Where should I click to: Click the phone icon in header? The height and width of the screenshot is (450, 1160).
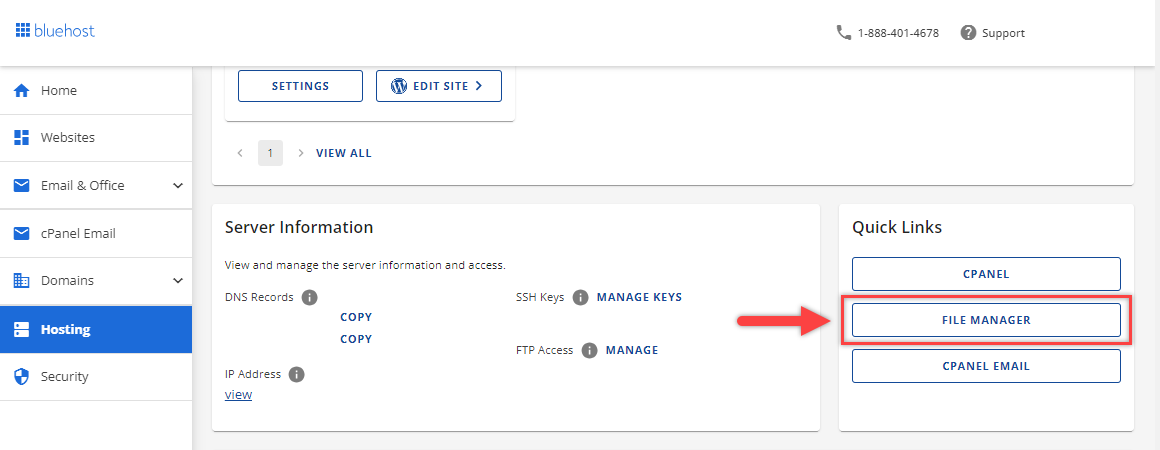coord(843,33)
